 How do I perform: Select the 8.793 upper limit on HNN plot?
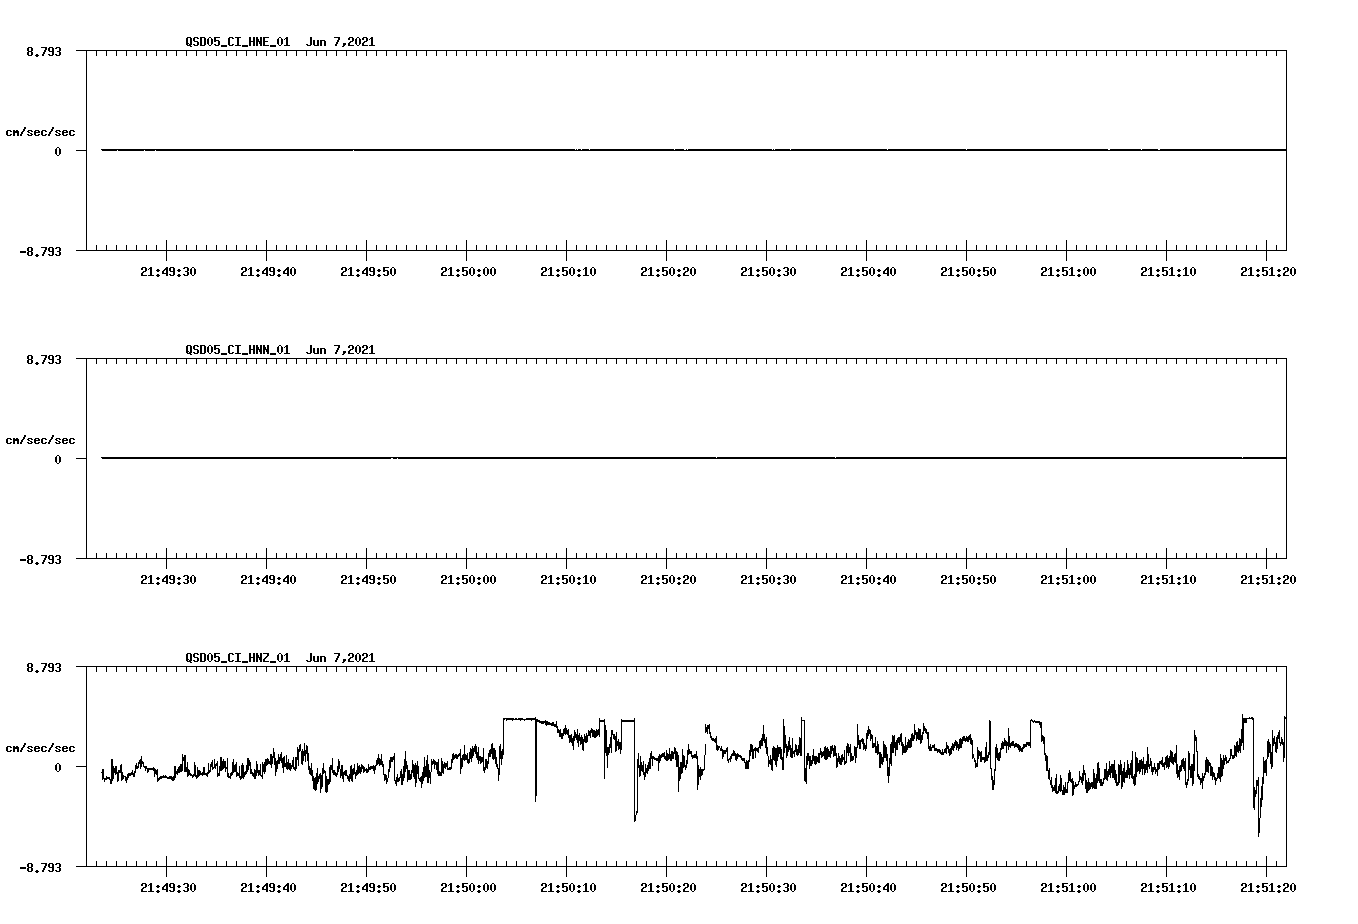[x=44, y=359]
